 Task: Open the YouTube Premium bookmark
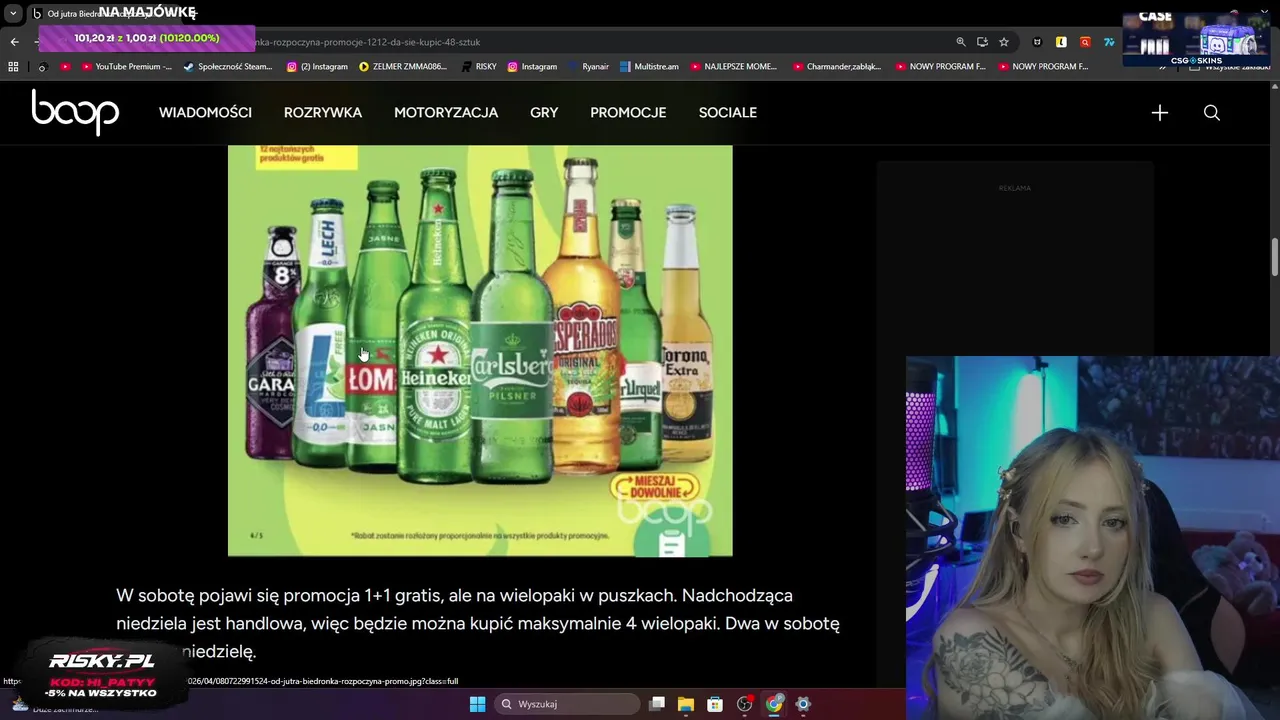click(x=127, y=67)
